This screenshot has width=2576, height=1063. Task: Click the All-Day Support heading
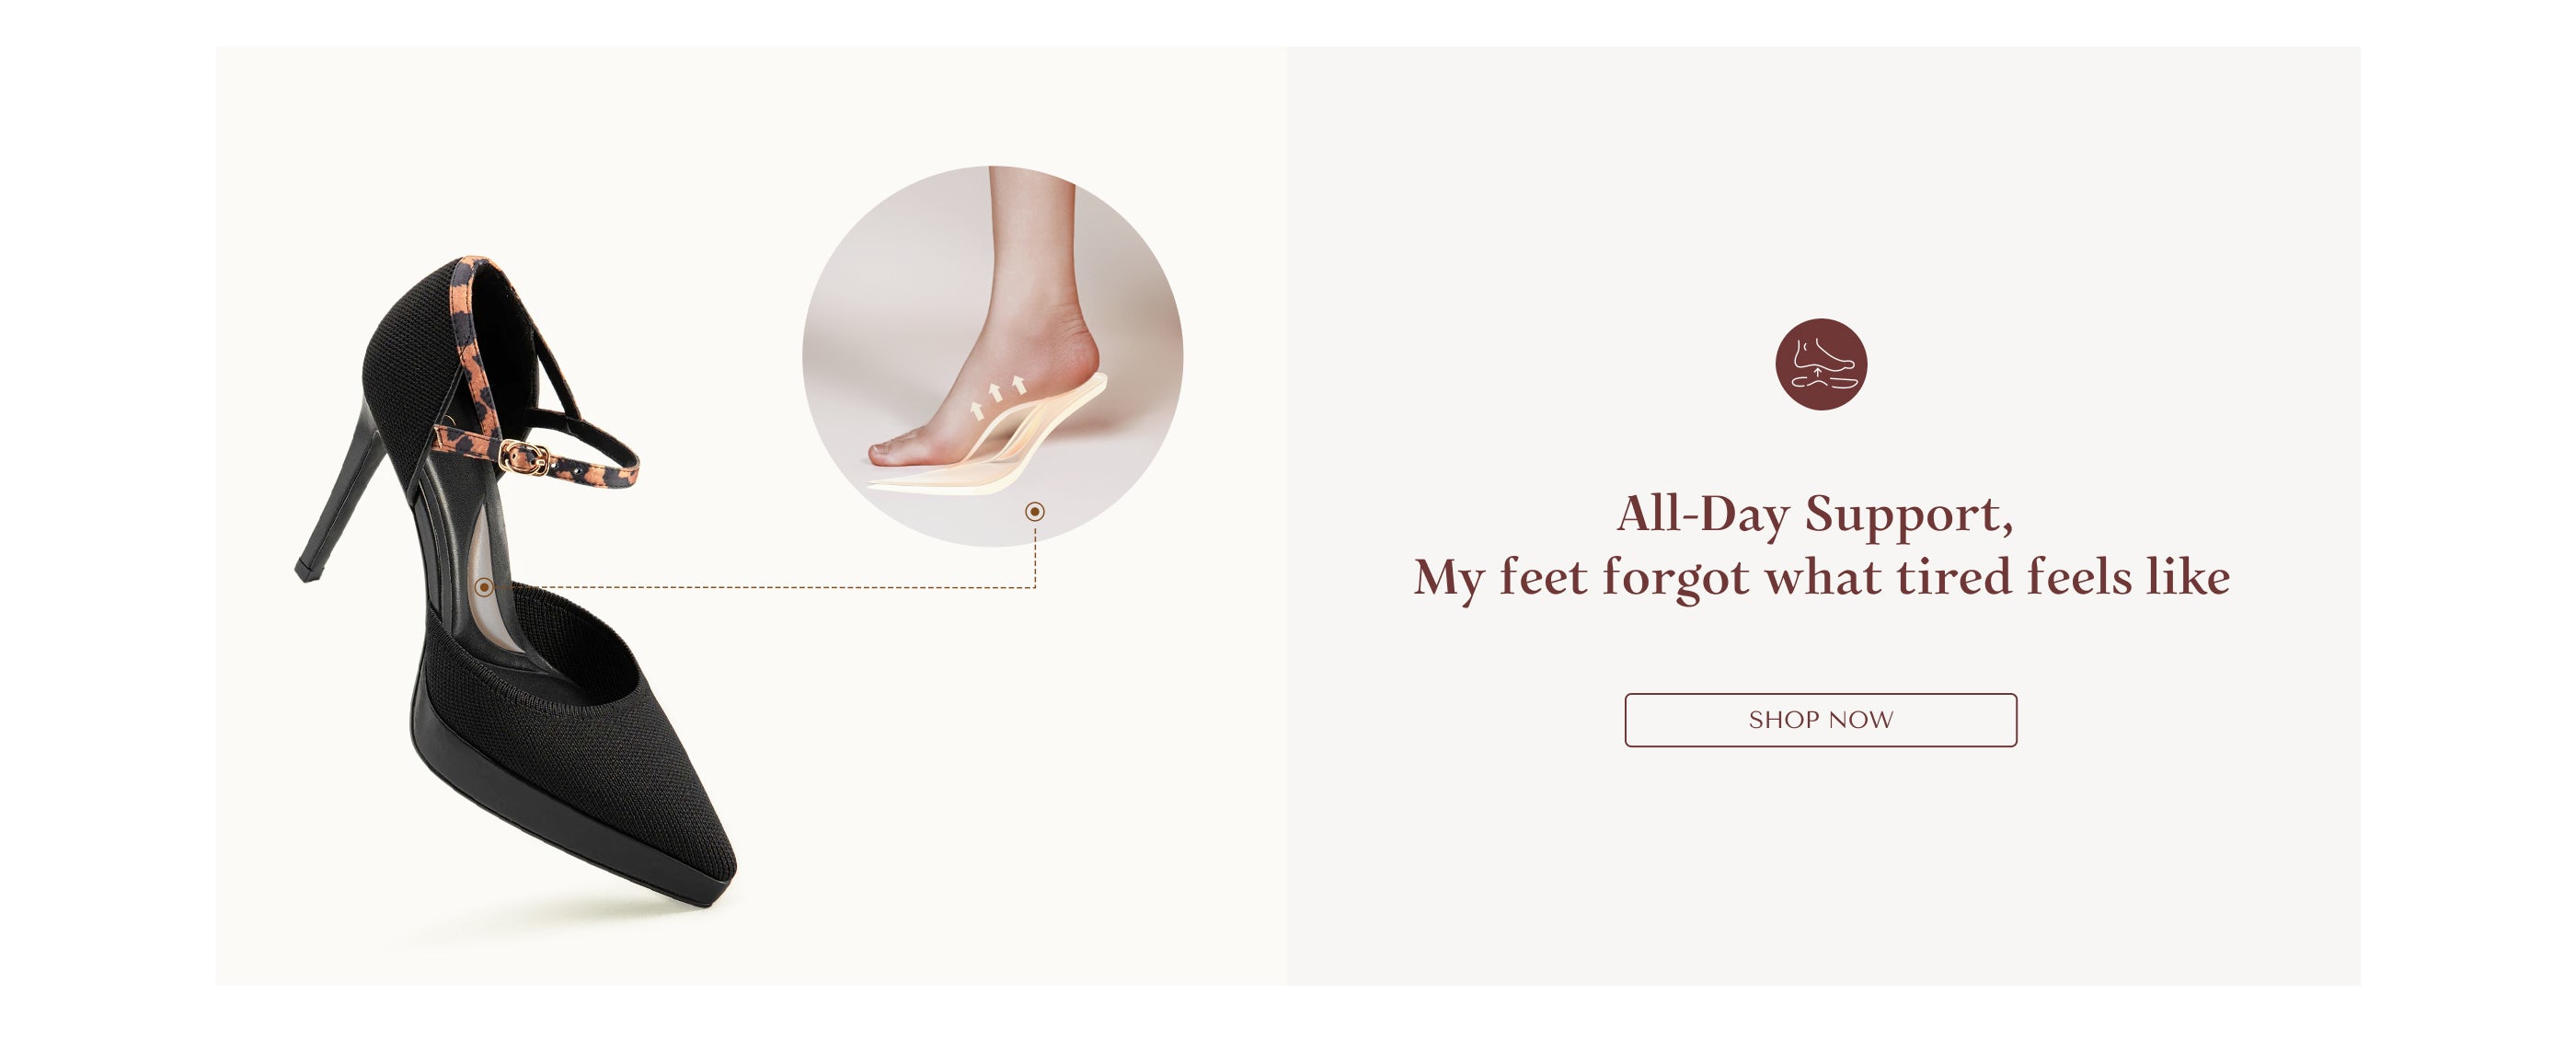coord(1814,514)
